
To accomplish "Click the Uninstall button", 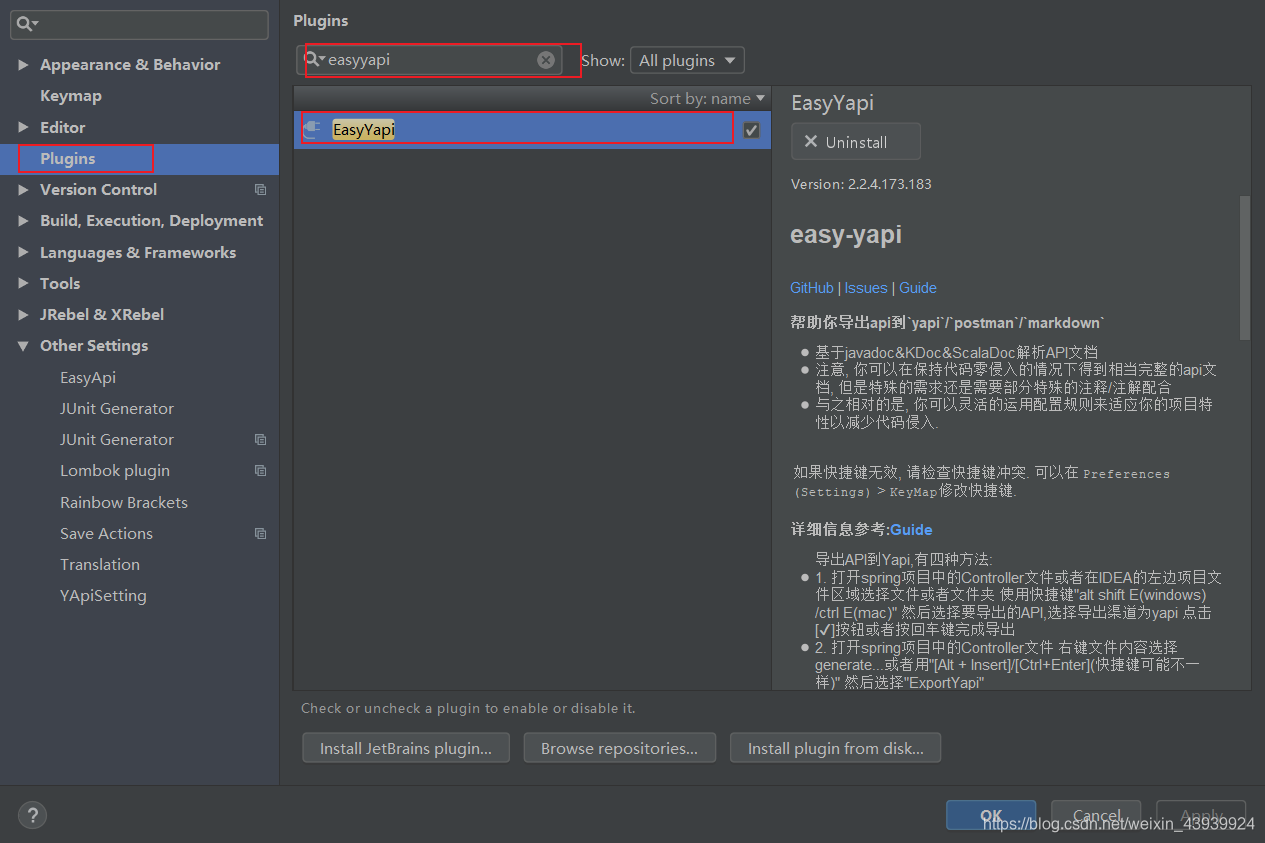I will tap(856, 142).
